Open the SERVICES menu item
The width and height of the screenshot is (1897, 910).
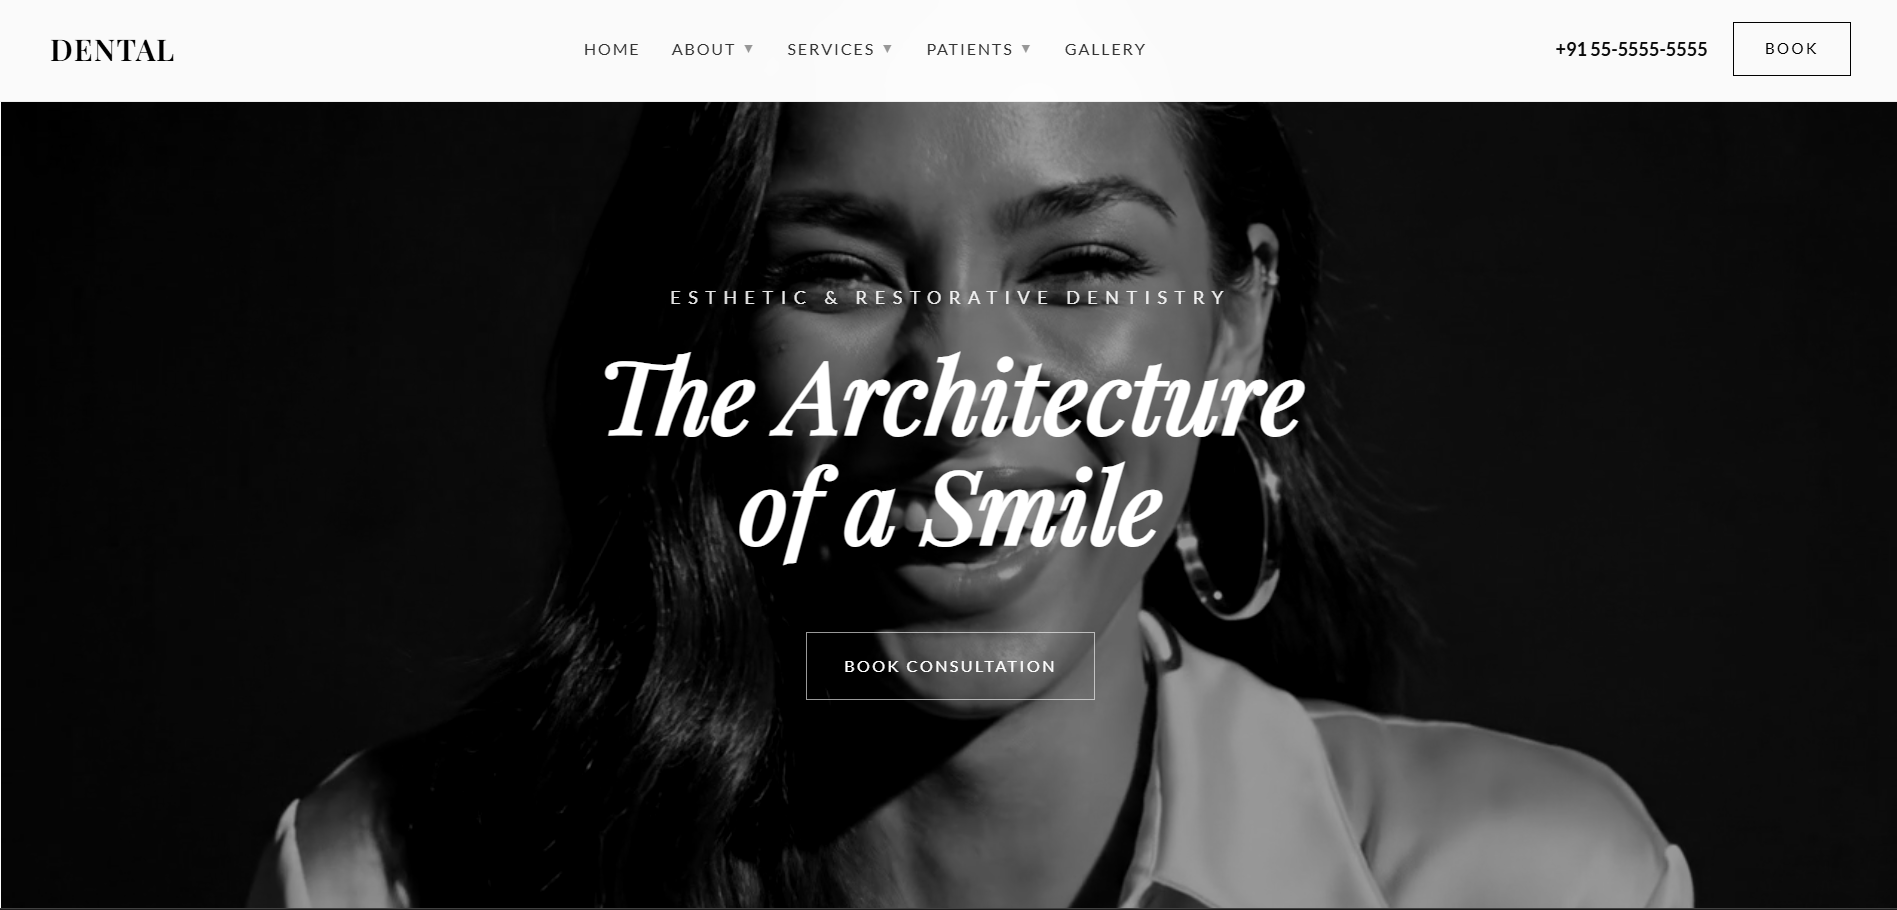[x=830, y=49]
